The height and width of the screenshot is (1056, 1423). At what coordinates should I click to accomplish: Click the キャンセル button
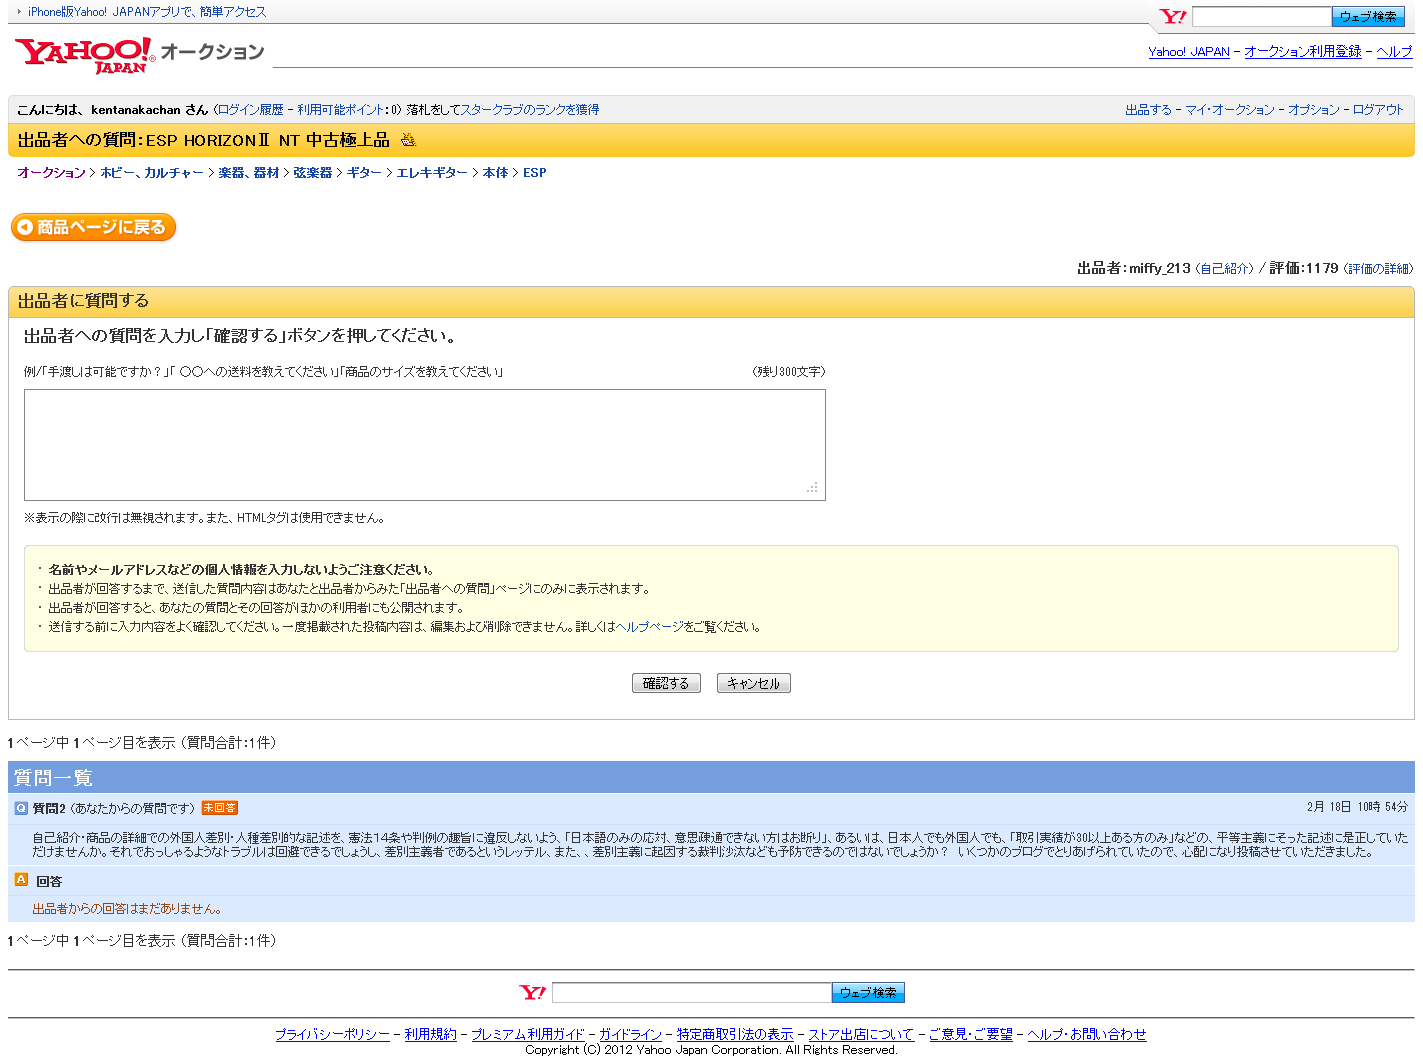click(x=753, y=683)
